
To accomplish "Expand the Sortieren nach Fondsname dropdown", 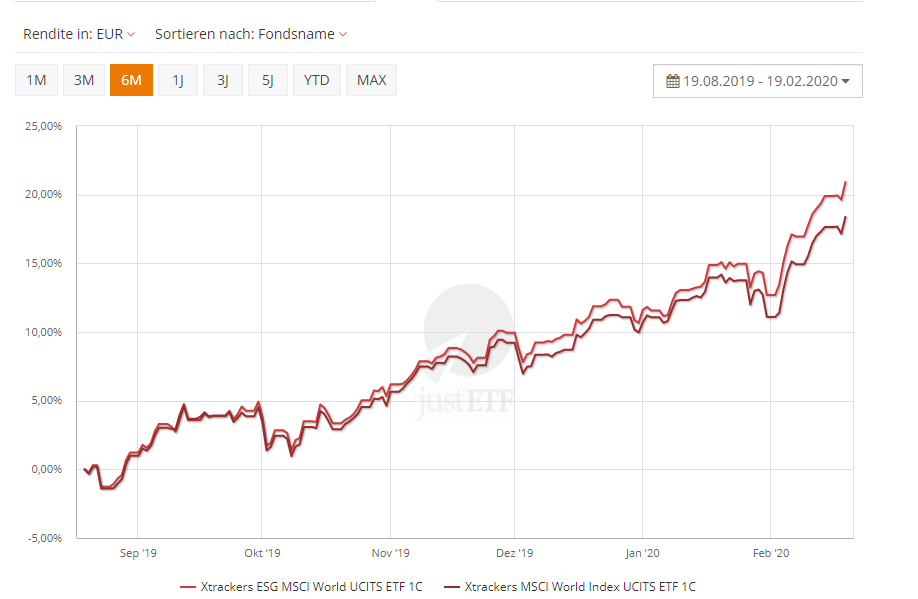I will click(x=251, y=34).
